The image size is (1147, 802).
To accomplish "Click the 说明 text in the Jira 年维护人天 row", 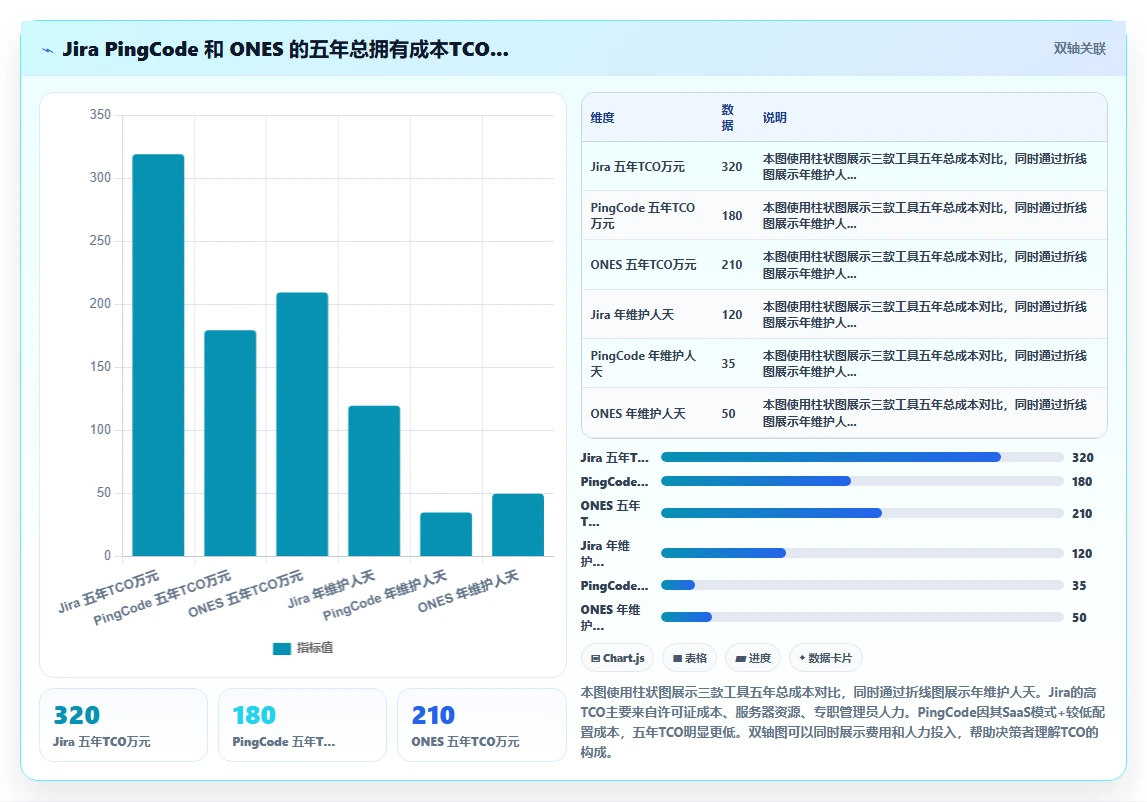I will coord(925,315).
